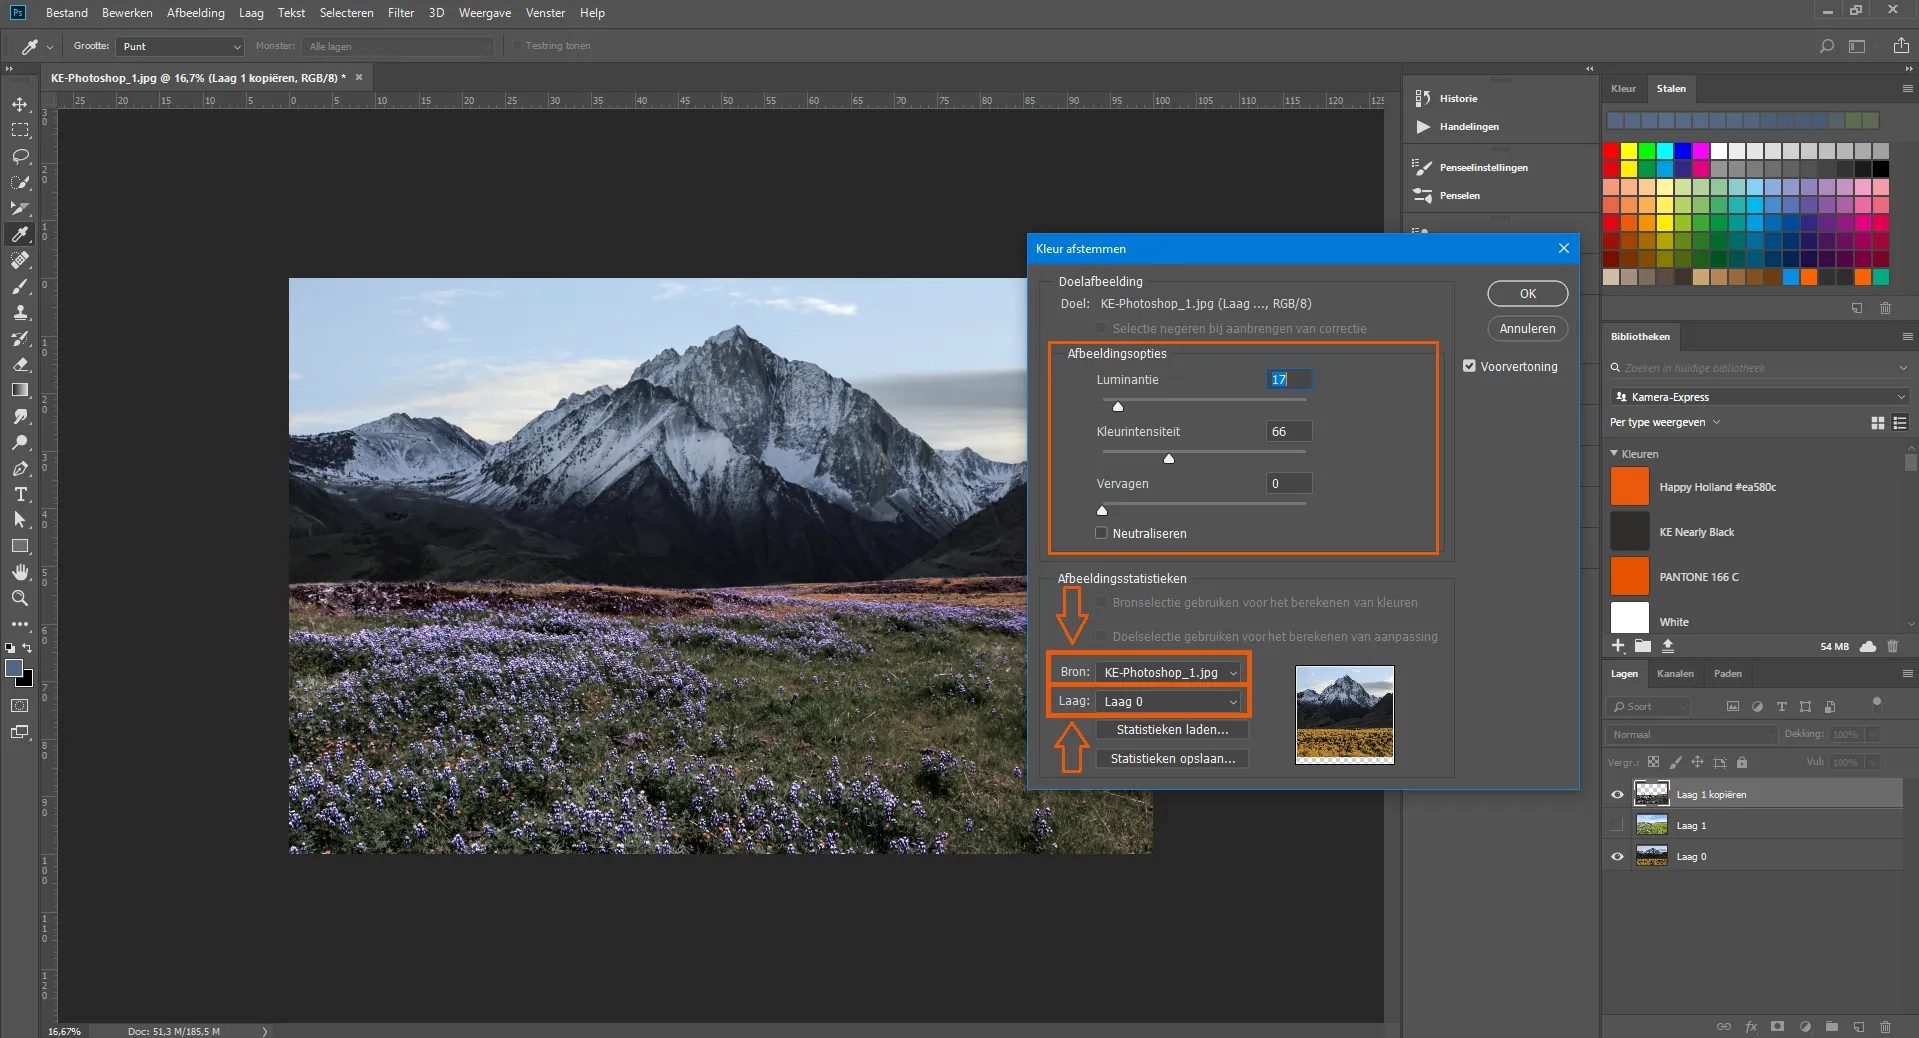Viewport: 1919px width, 1038px height.
Task: Click Statistieken opslaan button
Action: (1172, 759)
